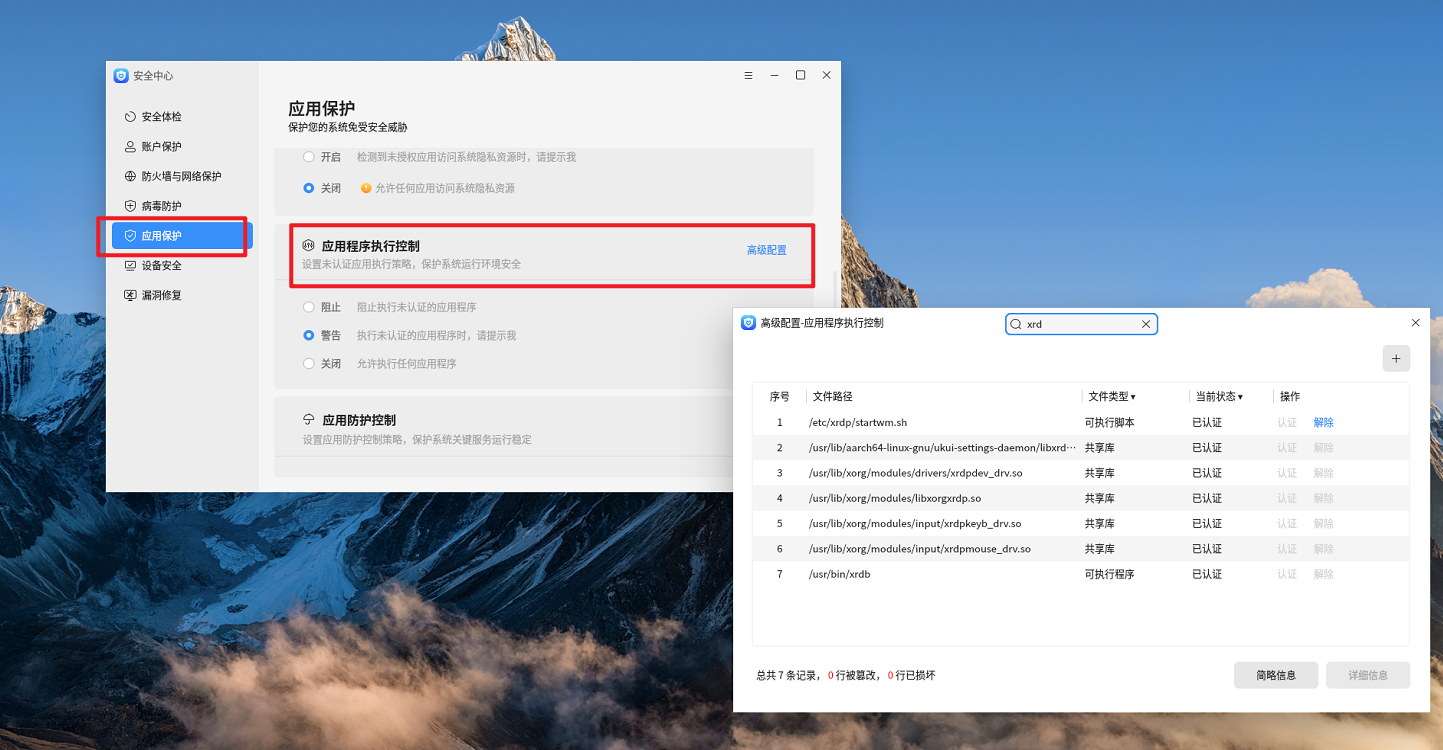The width and height of the screenshot is (1443, 750).
Task: Open the 安全中心 hamburger menu
Action: coord(748,76)
